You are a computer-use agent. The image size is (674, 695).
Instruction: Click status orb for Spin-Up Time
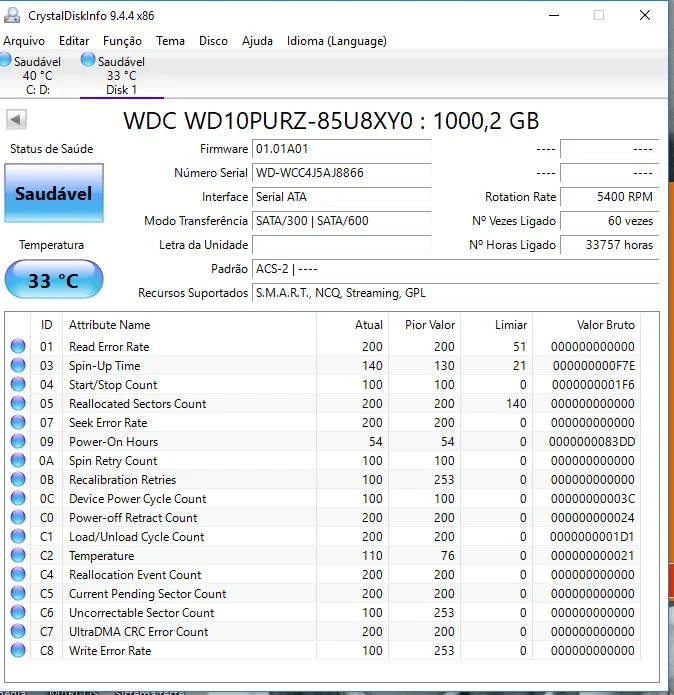[x=18, y=365]
